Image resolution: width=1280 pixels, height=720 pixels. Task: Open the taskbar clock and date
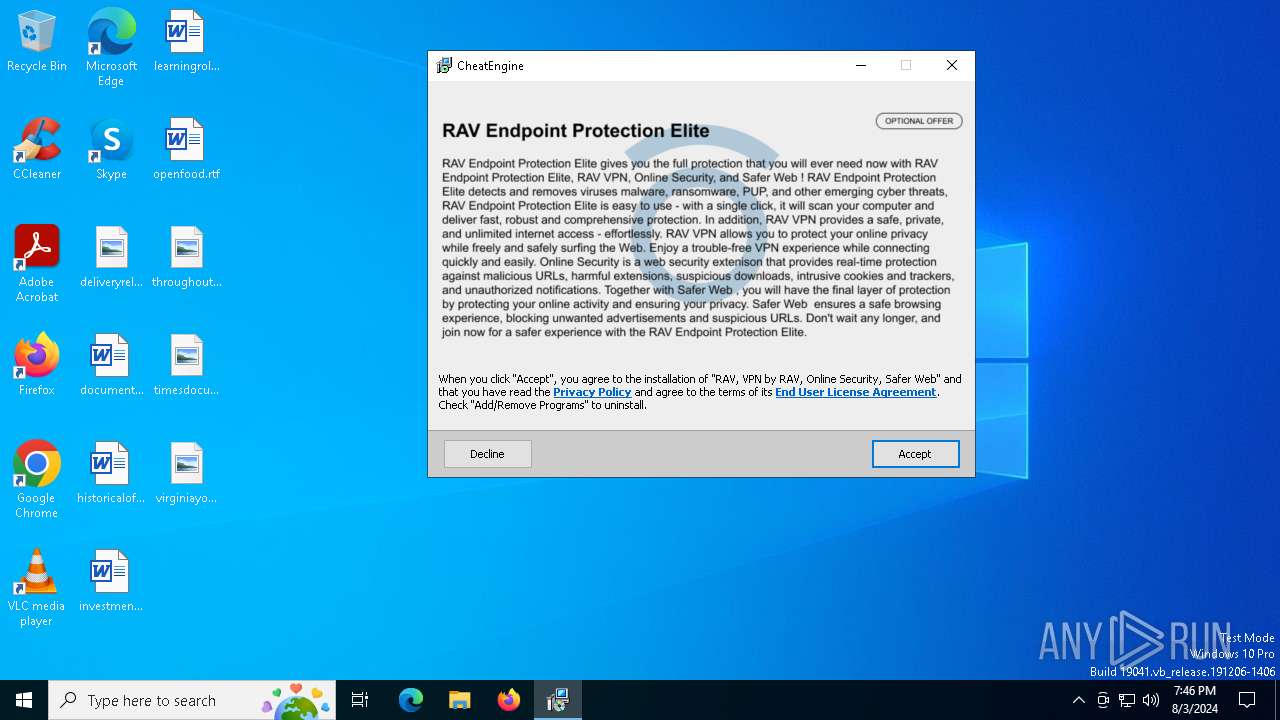[x=1195, y=700]
